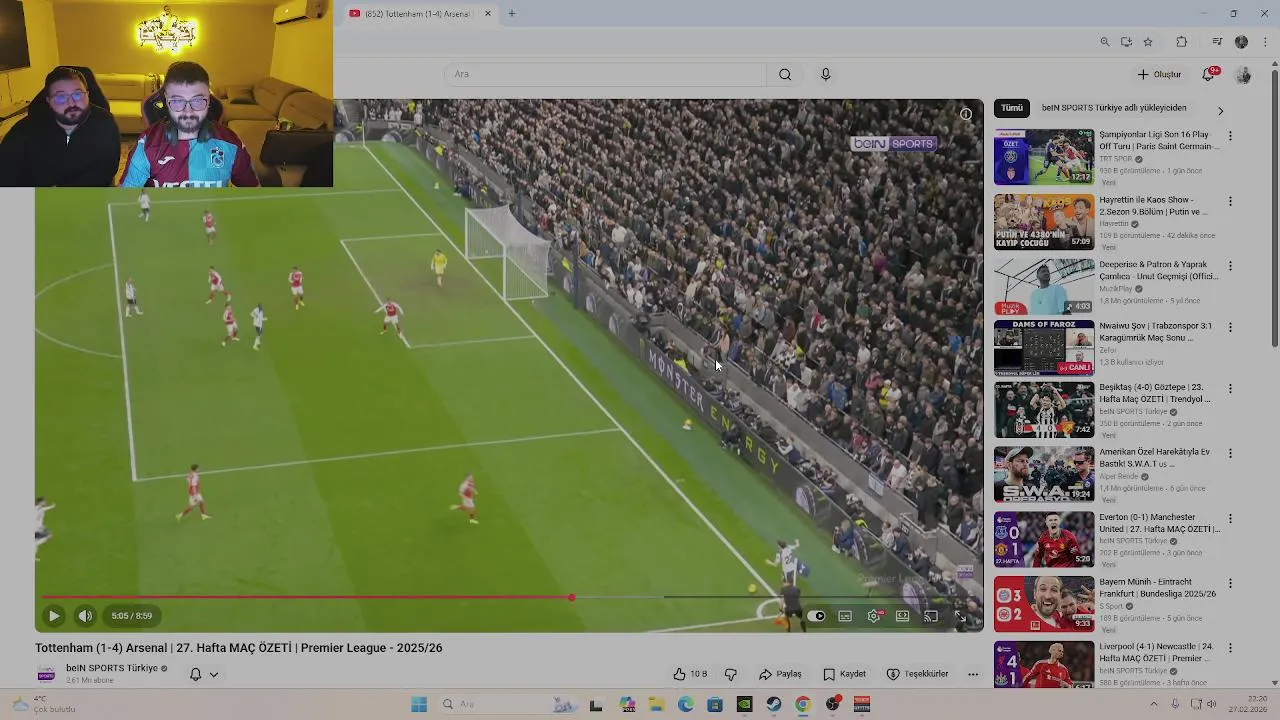Open Chrome's extensions puzzle icon
This screenshot has height=720, width=1280.
pyautogui.click(x=1182, y=42)
